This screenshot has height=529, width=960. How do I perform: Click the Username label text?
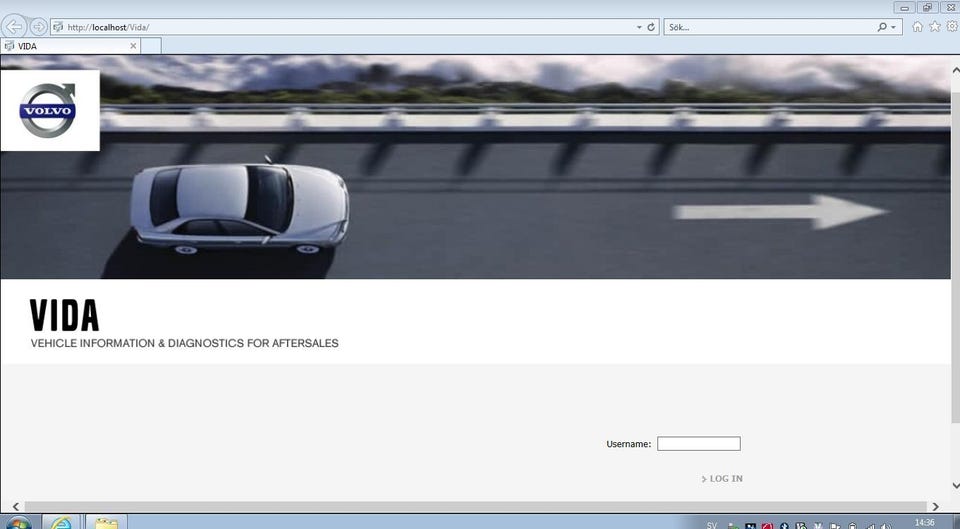click(x=629, y=444)
